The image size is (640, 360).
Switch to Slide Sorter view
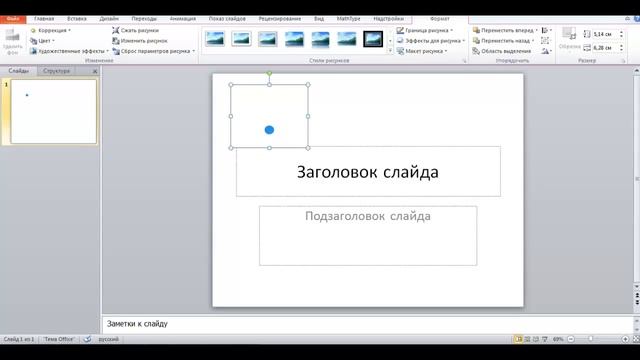pos(527,339)
